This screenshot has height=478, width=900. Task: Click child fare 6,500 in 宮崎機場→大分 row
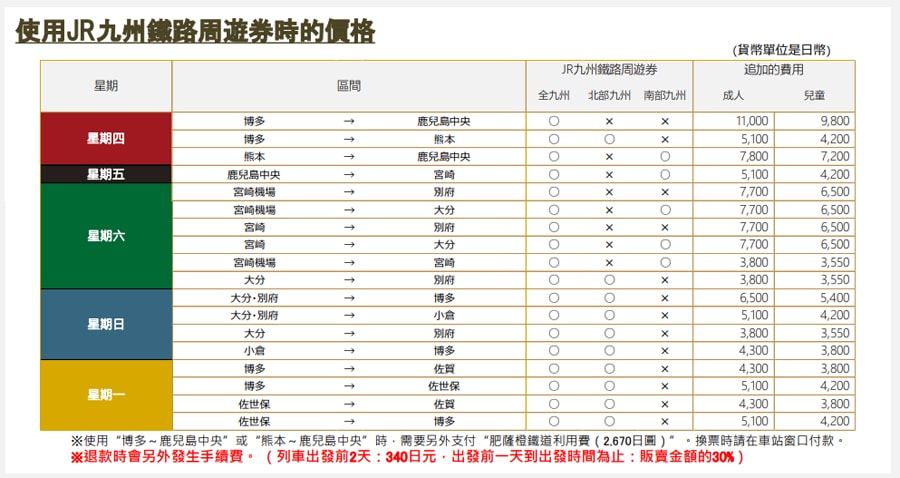(x=835, y=210)
